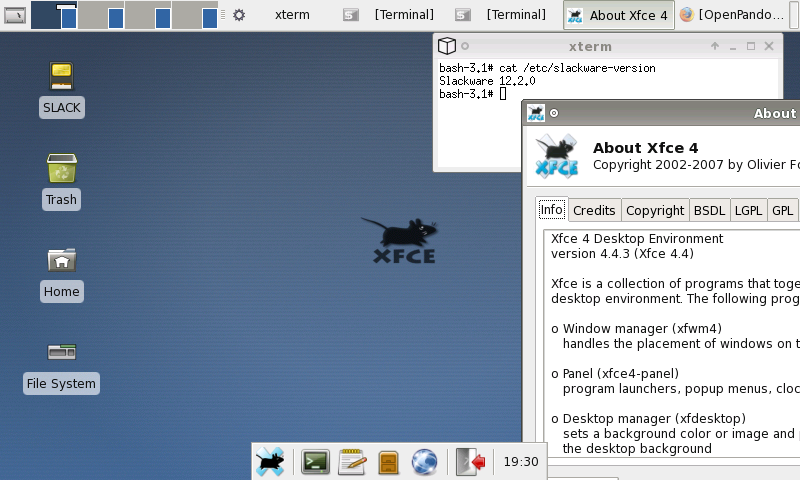Open the Xfce mouse menu in bottom panel
Screen dimensions: 800x480
[x=270, y=461]
